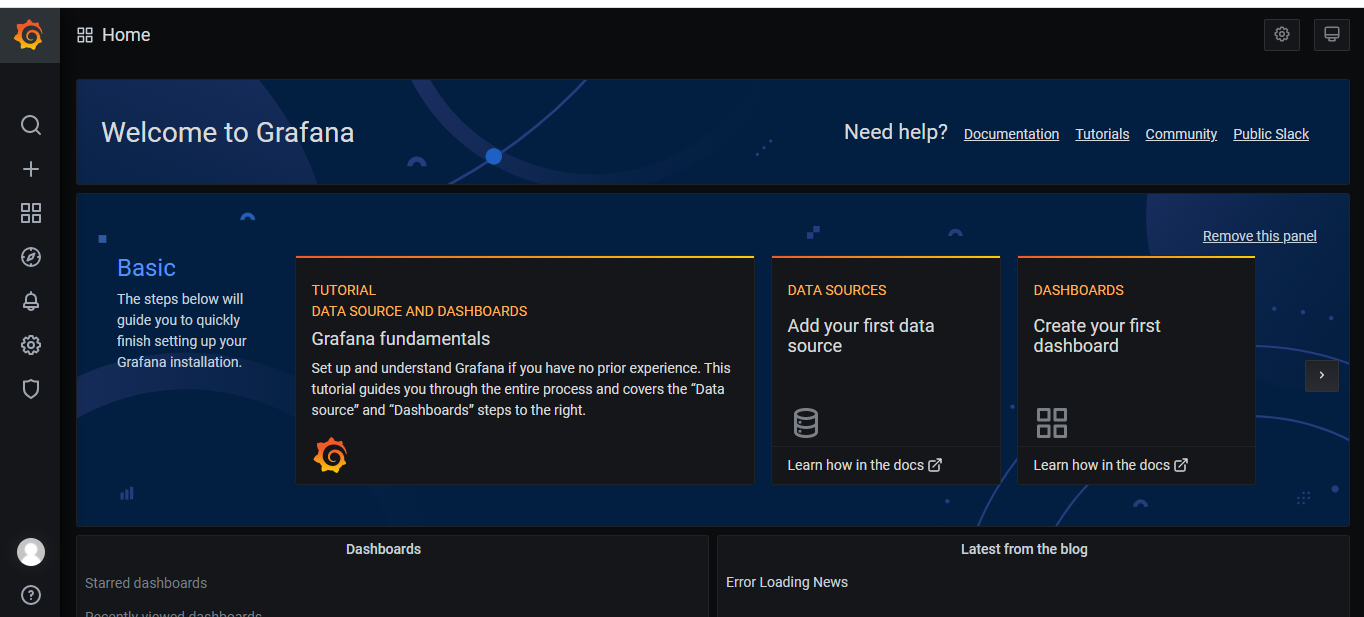Click Latest from the blog panel title
This screenshot has width=1364, height=617.
1024,549
